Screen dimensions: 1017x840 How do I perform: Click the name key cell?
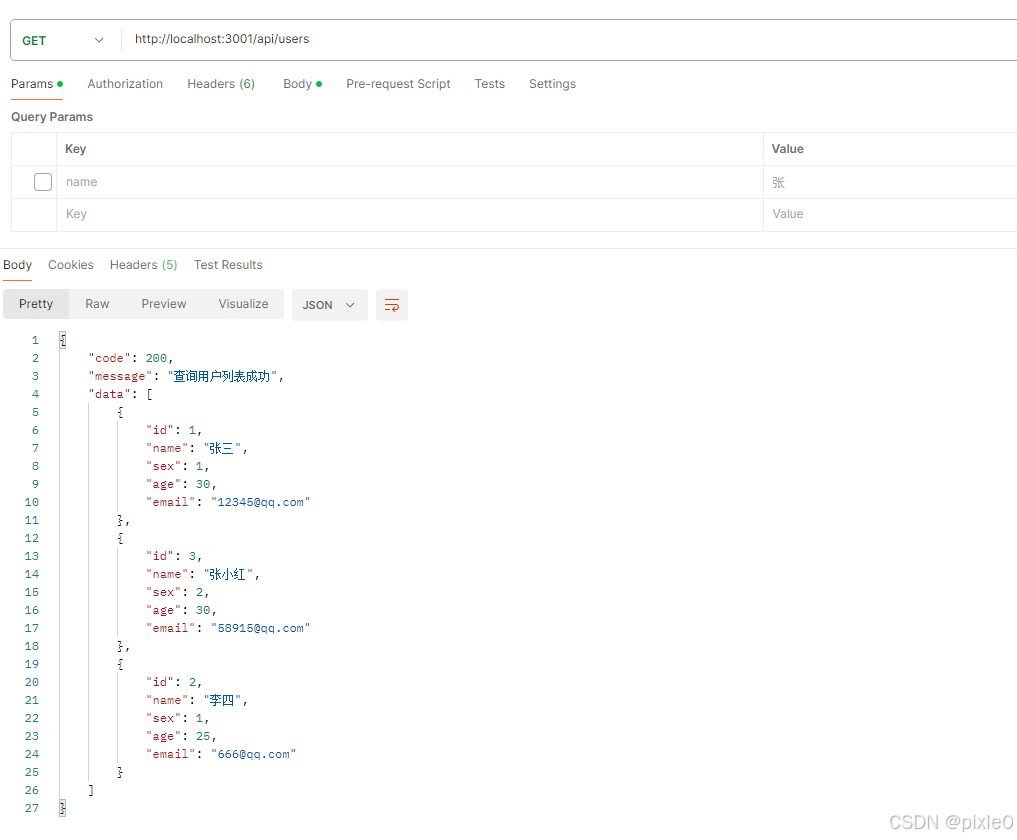[x=409, y=182]
